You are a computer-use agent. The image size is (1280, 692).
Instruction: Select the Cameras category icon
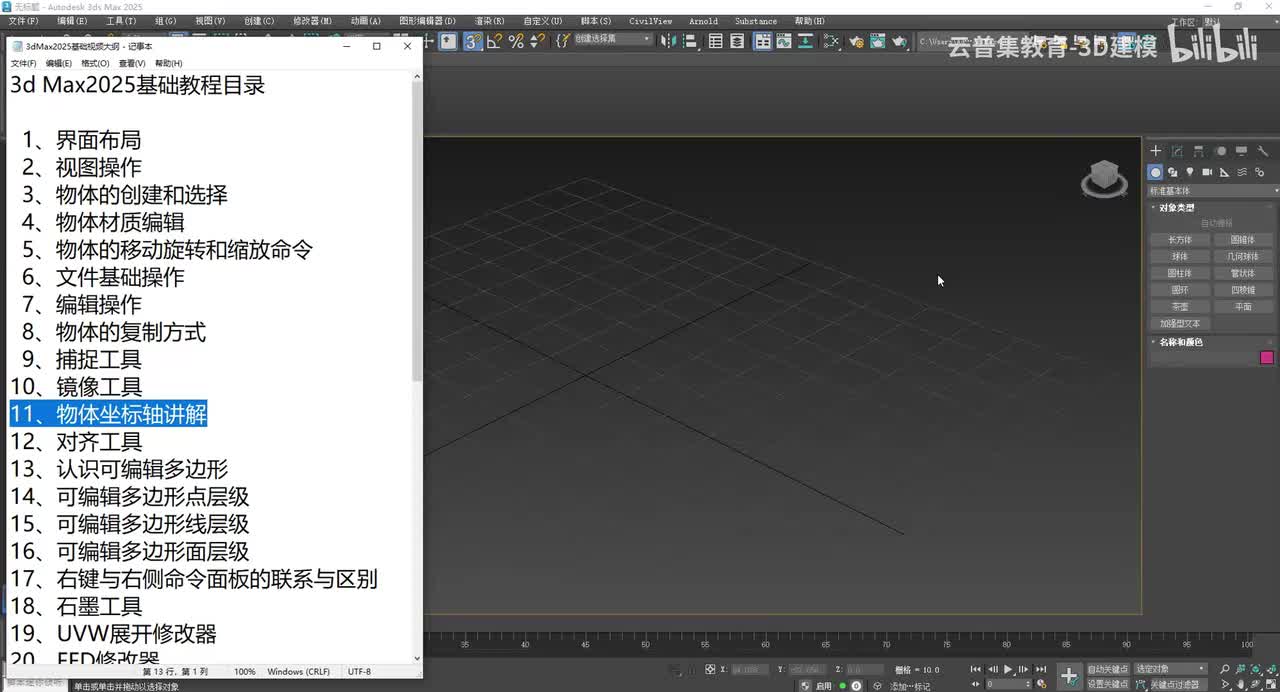[1207, 172]
